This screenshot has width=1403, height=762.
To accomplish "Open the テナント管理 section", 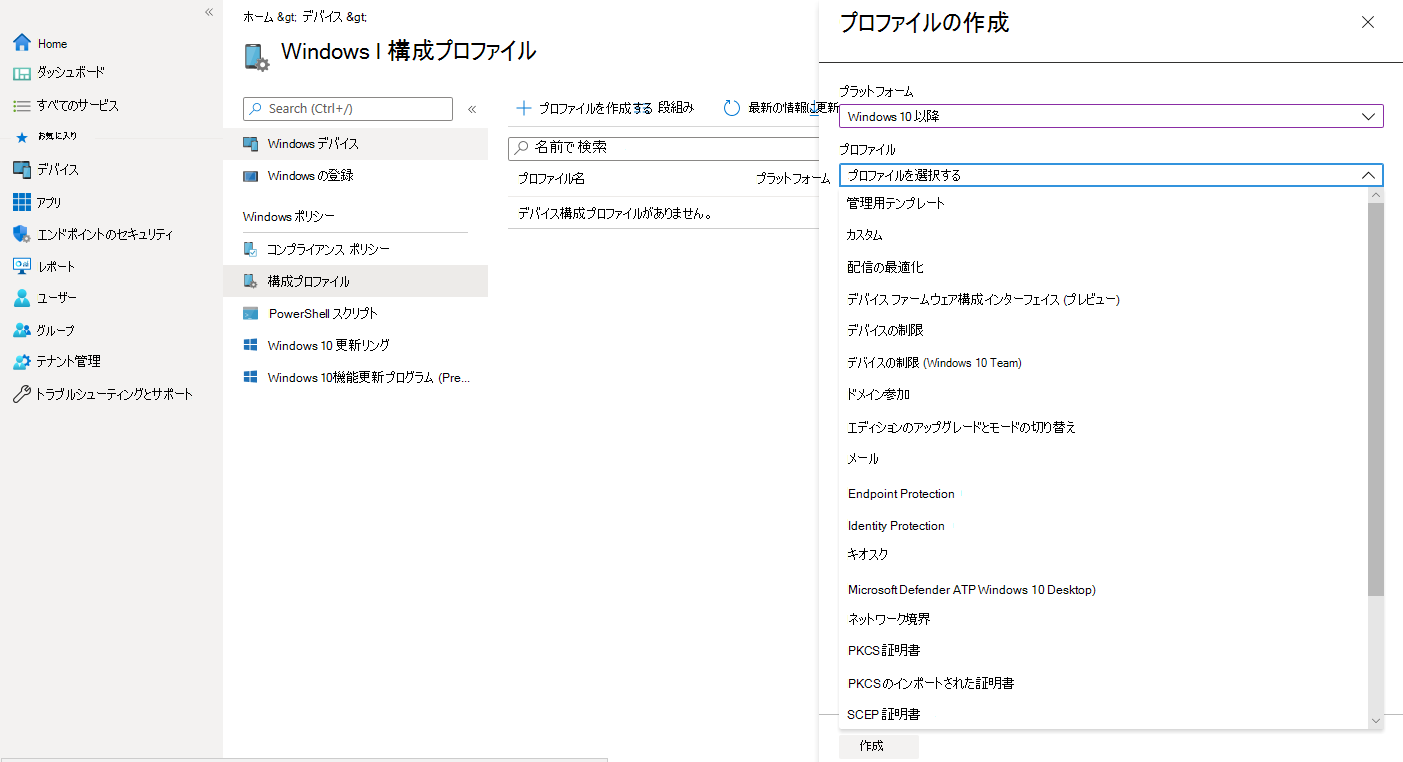I will tap(20, 361).
